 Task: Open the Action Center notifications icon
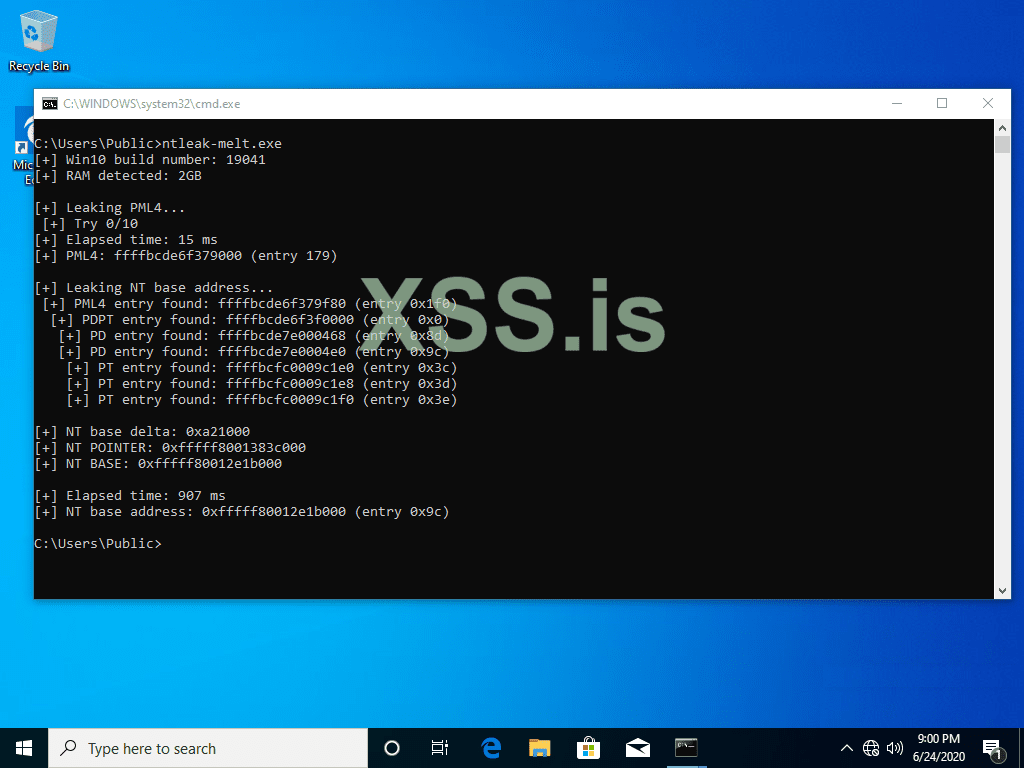click(992, 748)
